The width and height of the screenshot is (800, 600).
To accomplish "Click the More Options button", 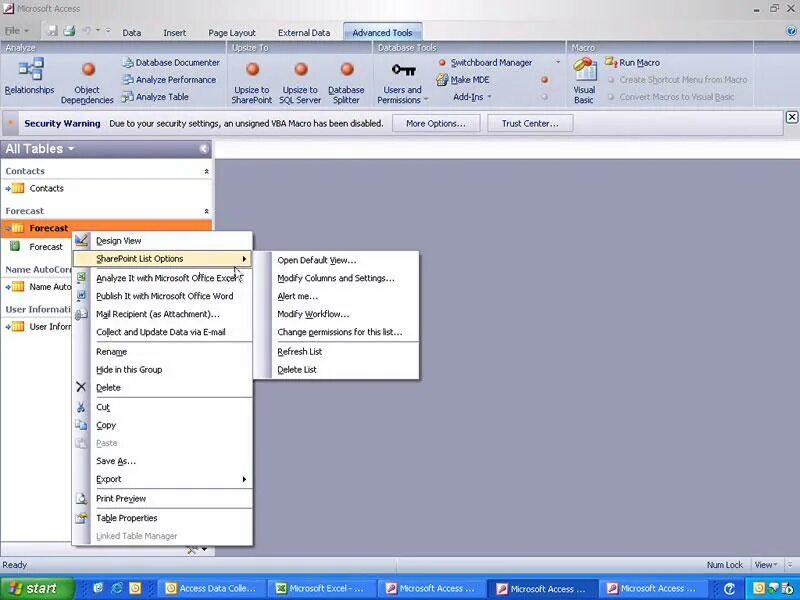I will pyautogui.click(x=436, y=123).
